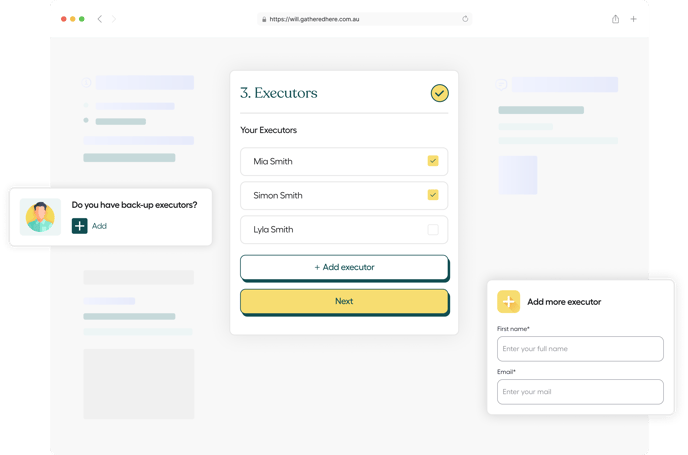The height and width of the screenshot is (455, 688).
Task: Click the browser URL address bar
Action: [360, 19]
